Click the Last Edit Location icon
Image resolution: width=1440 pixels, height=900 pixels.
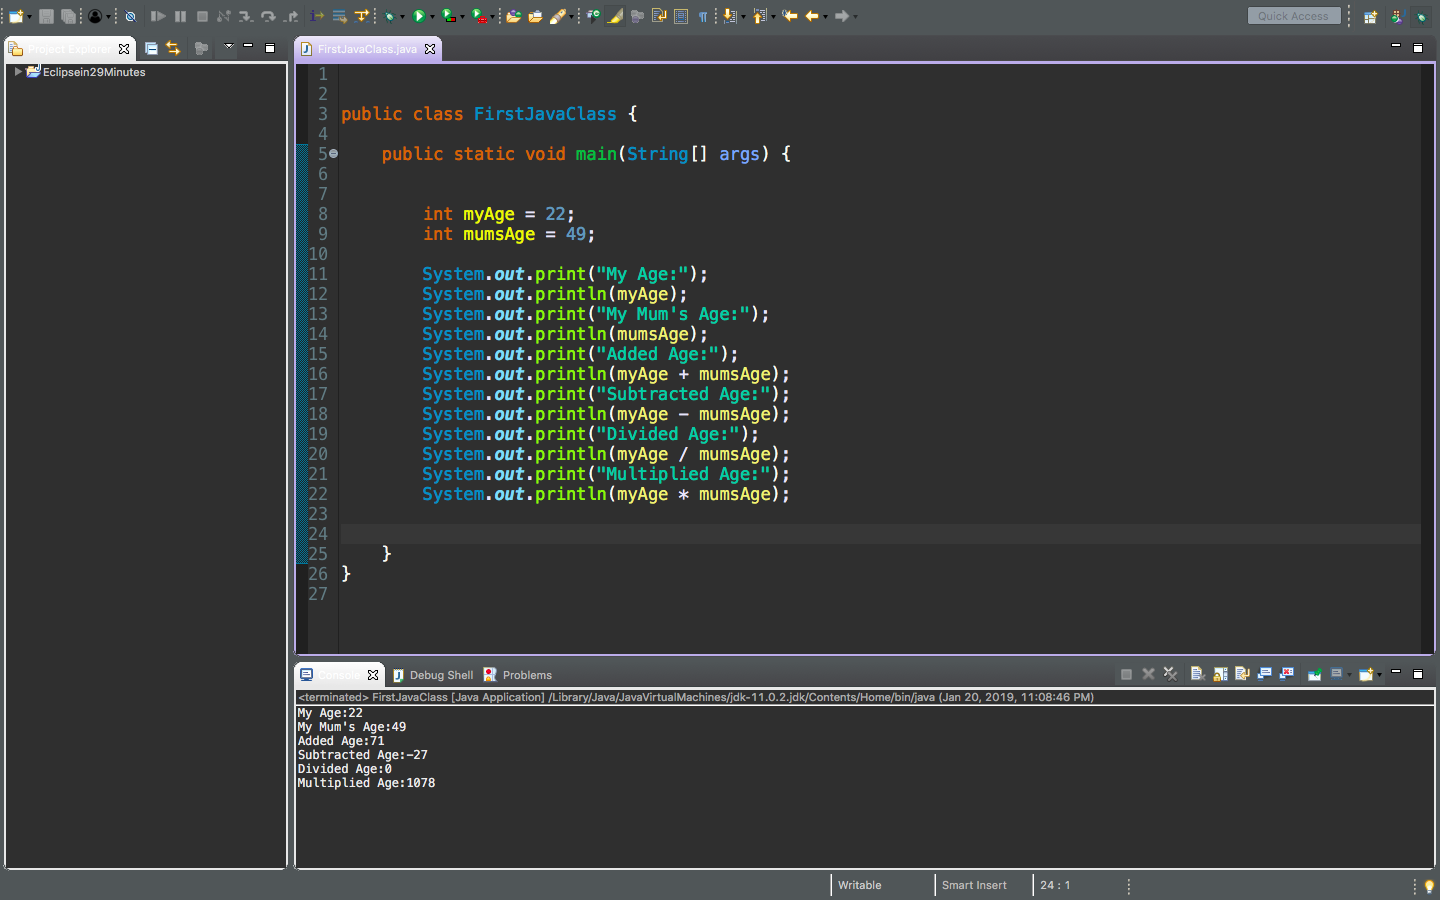point(790,16)
